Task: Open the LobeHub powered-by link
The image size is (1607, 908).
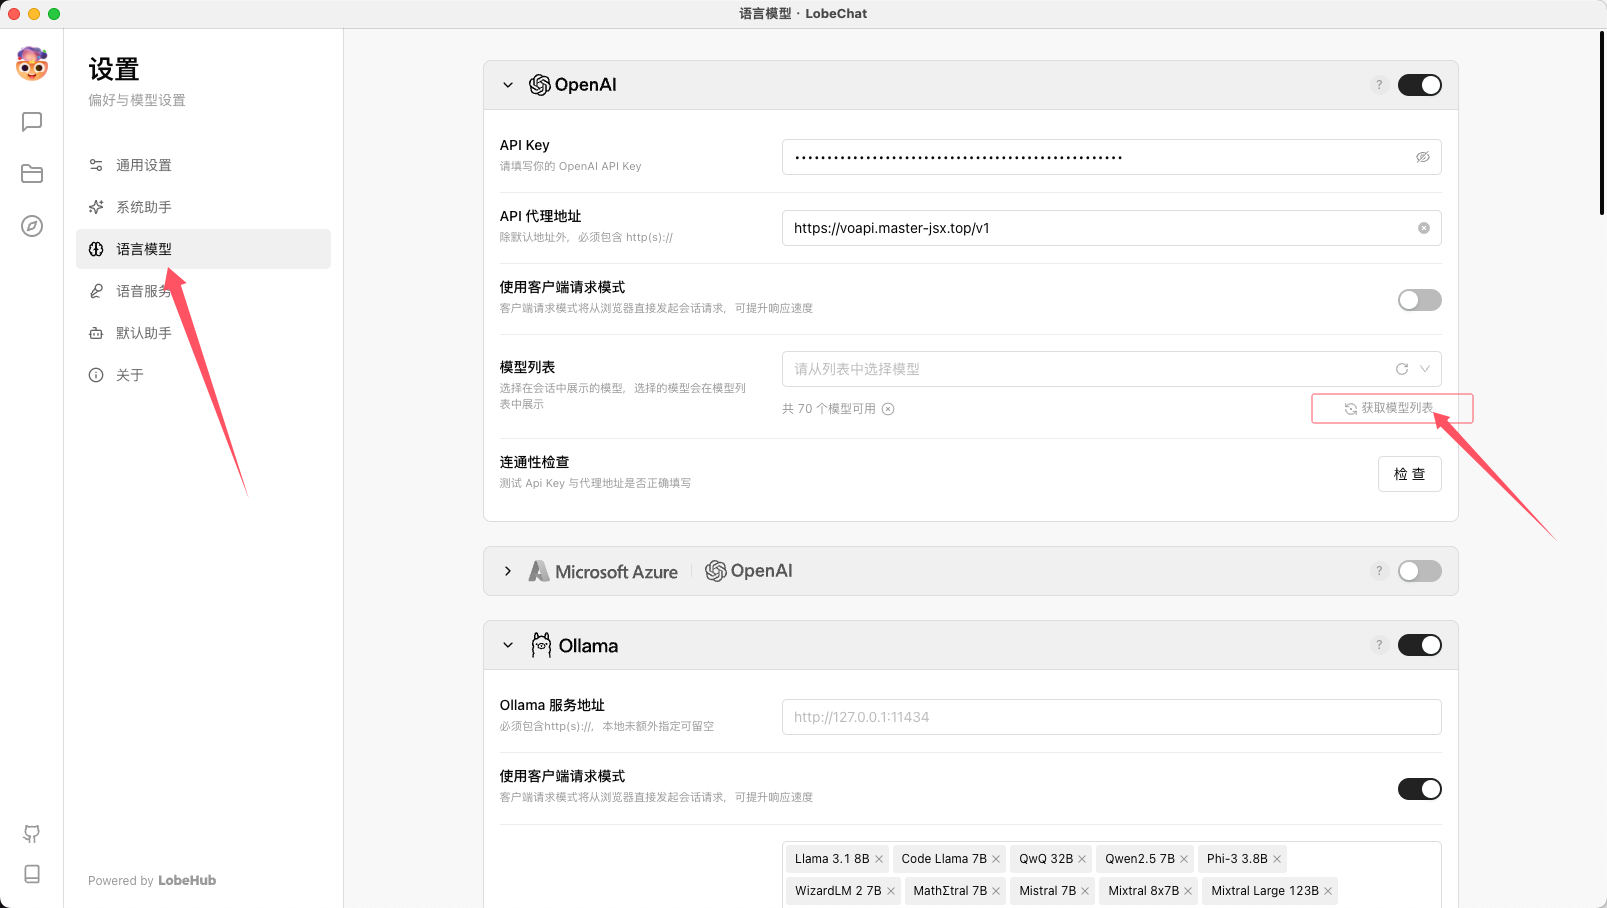Action: [187, 881]
